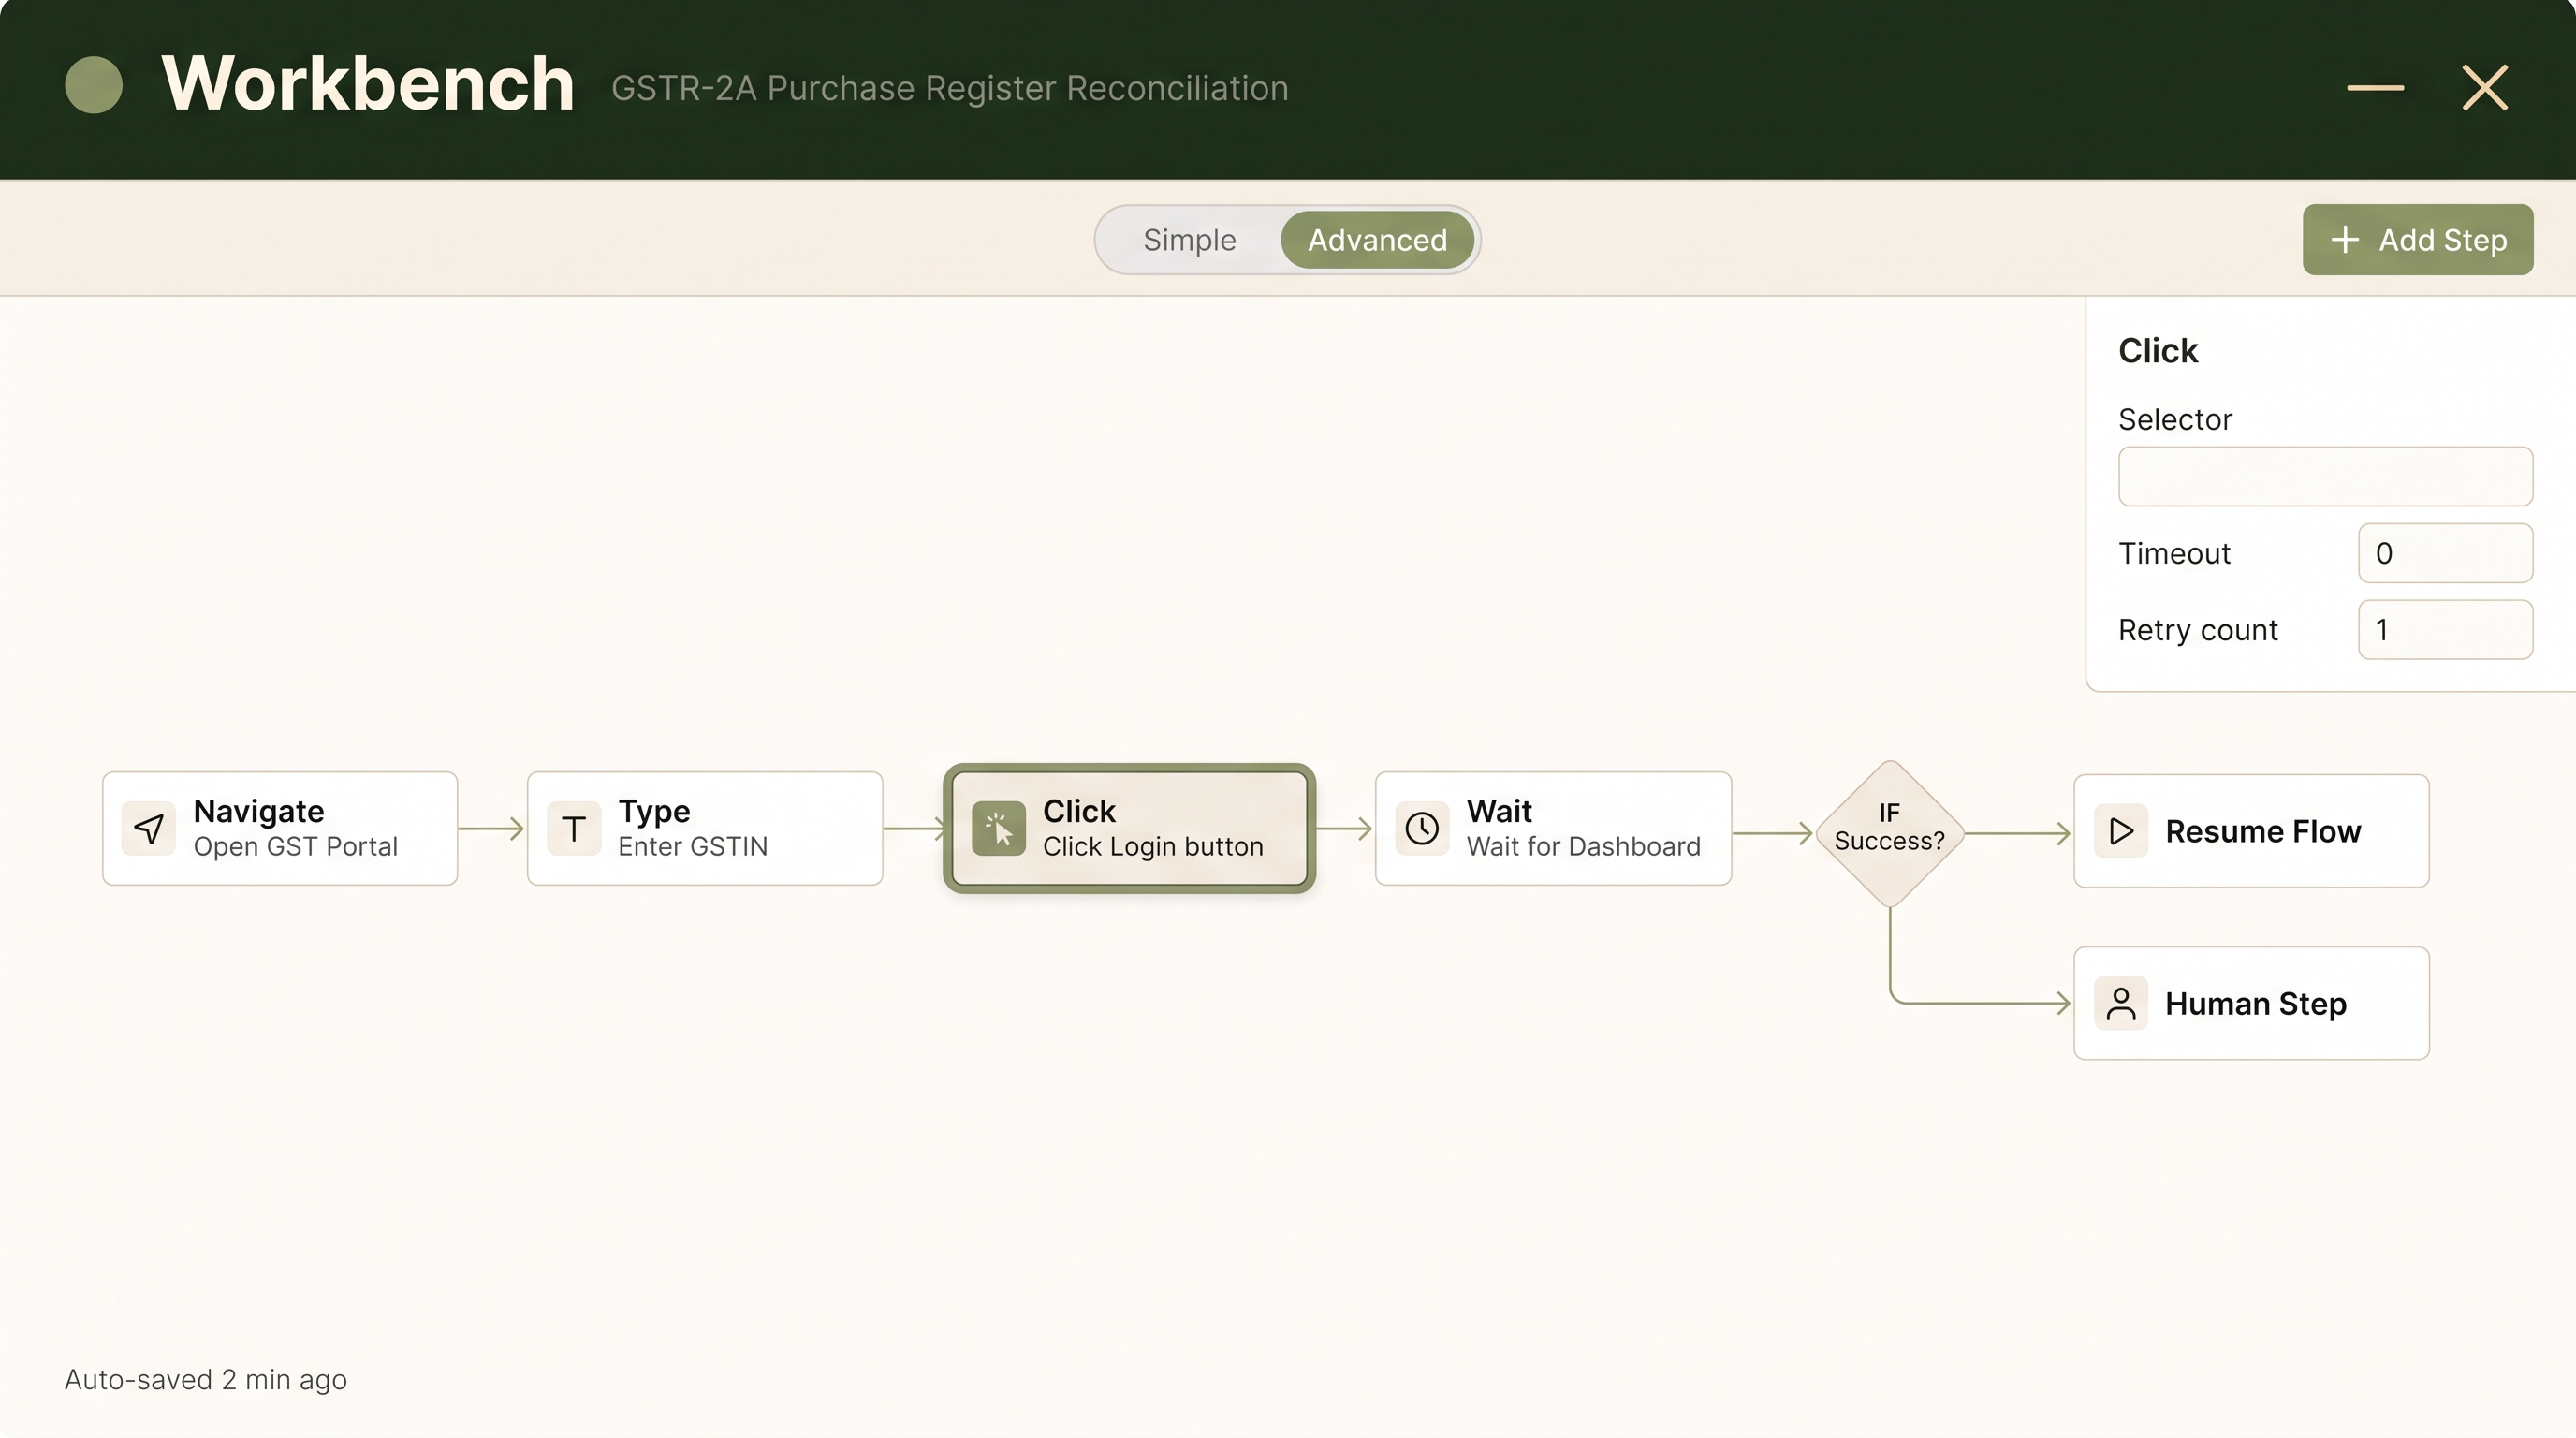The image size is (2576, 1438).
Task: Select the Navigate Open GST Portal node
Action: coord(280,828)
